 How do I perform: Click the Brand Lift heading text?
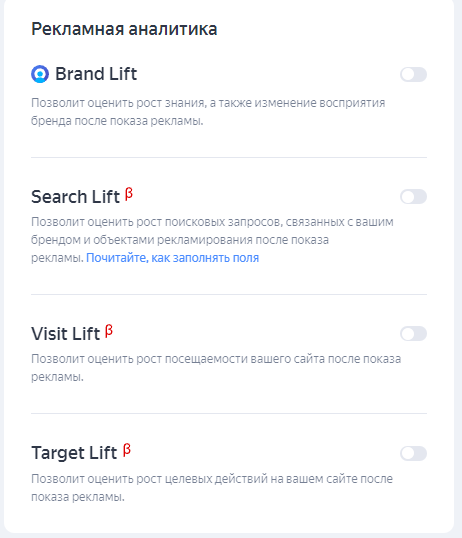[96, 74]
